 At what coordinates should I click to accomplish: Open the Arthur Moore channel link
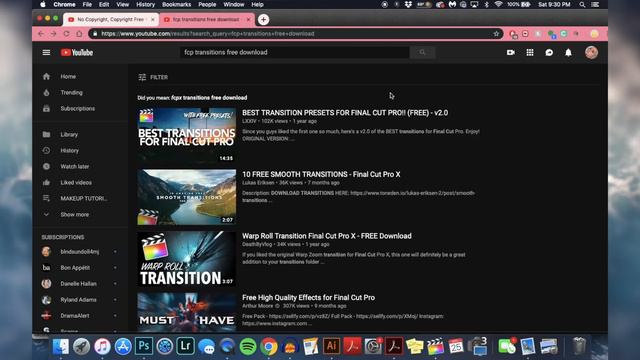click(258, 306)
